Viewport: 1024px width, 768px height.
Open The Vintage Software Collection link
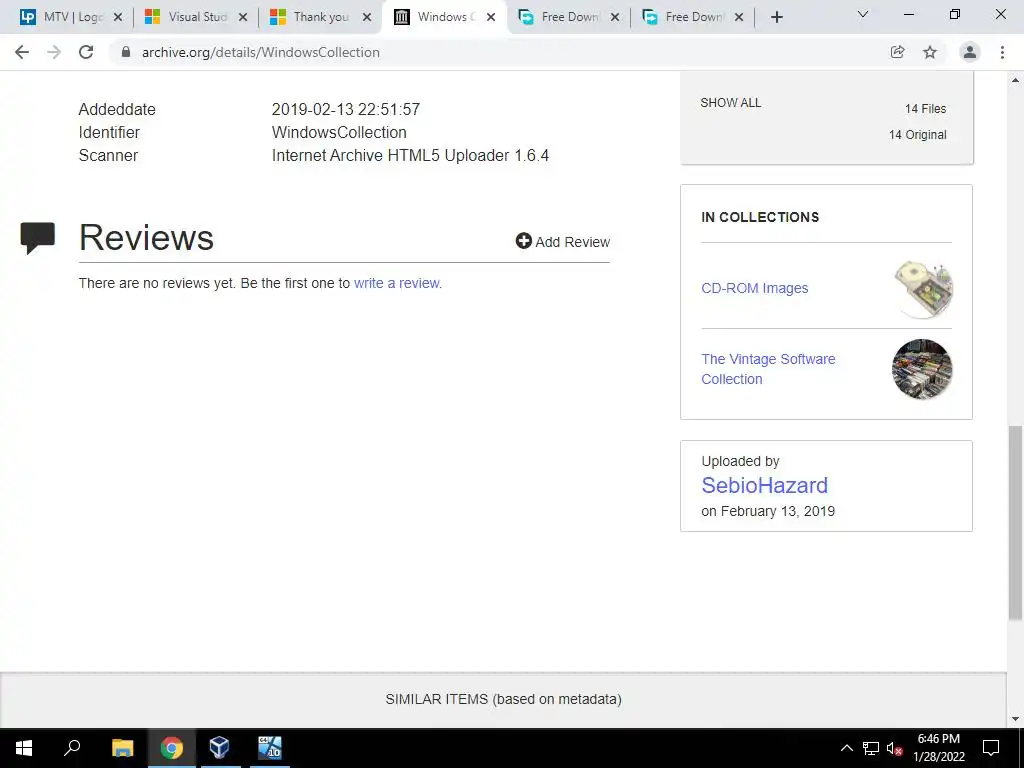pyautogui.click(x=768, y=369)
